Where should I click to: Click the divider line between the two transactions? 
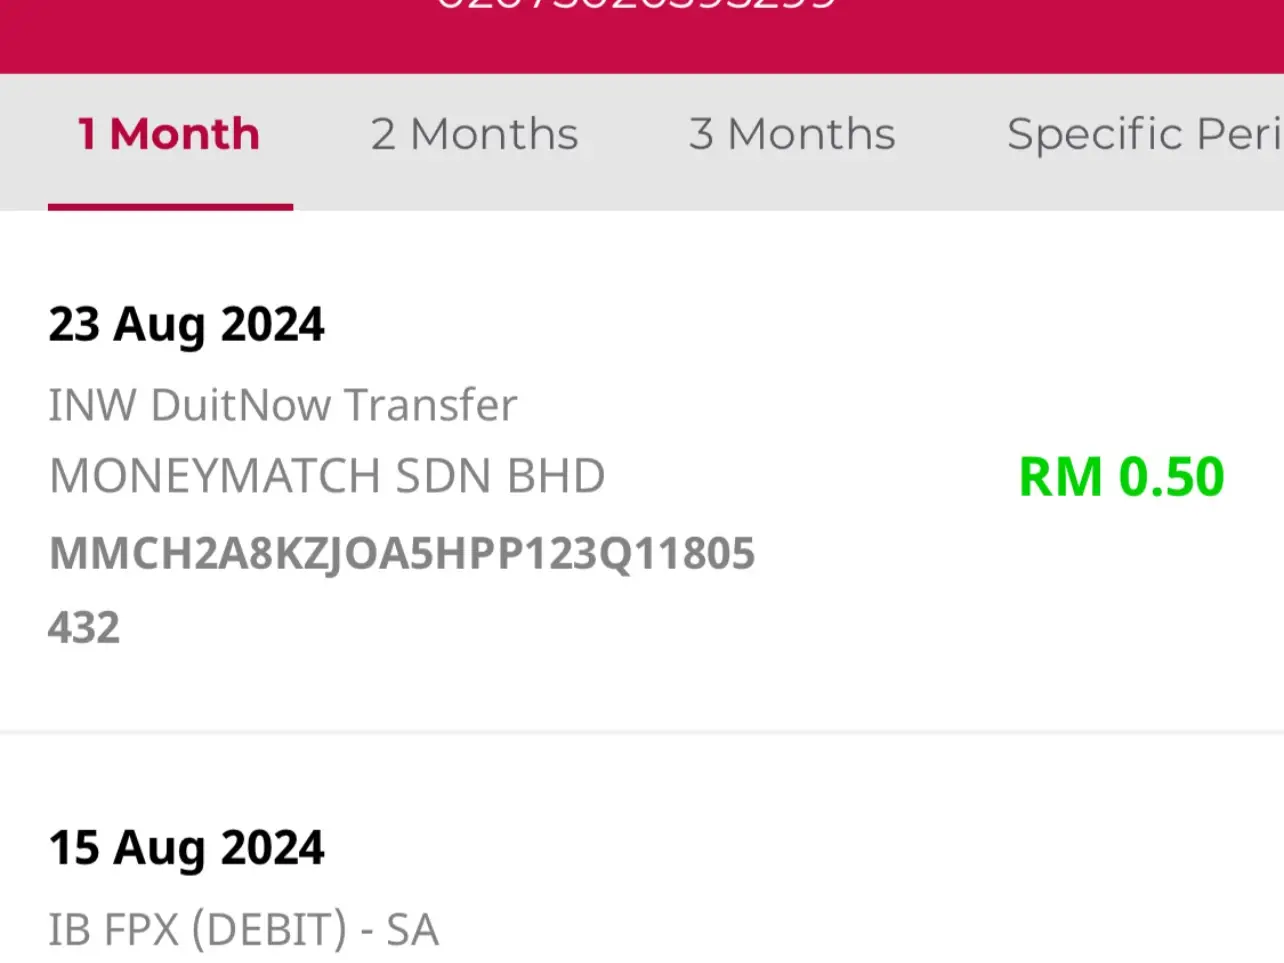point(642,733)
